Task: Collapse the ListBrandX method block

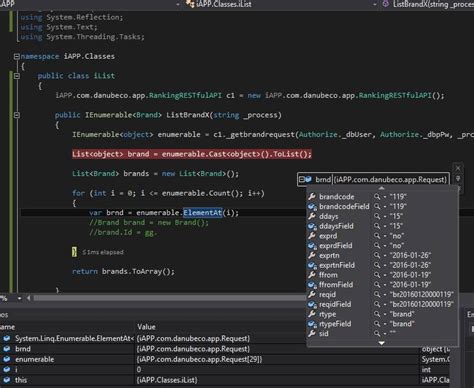Action: [17, 115]
